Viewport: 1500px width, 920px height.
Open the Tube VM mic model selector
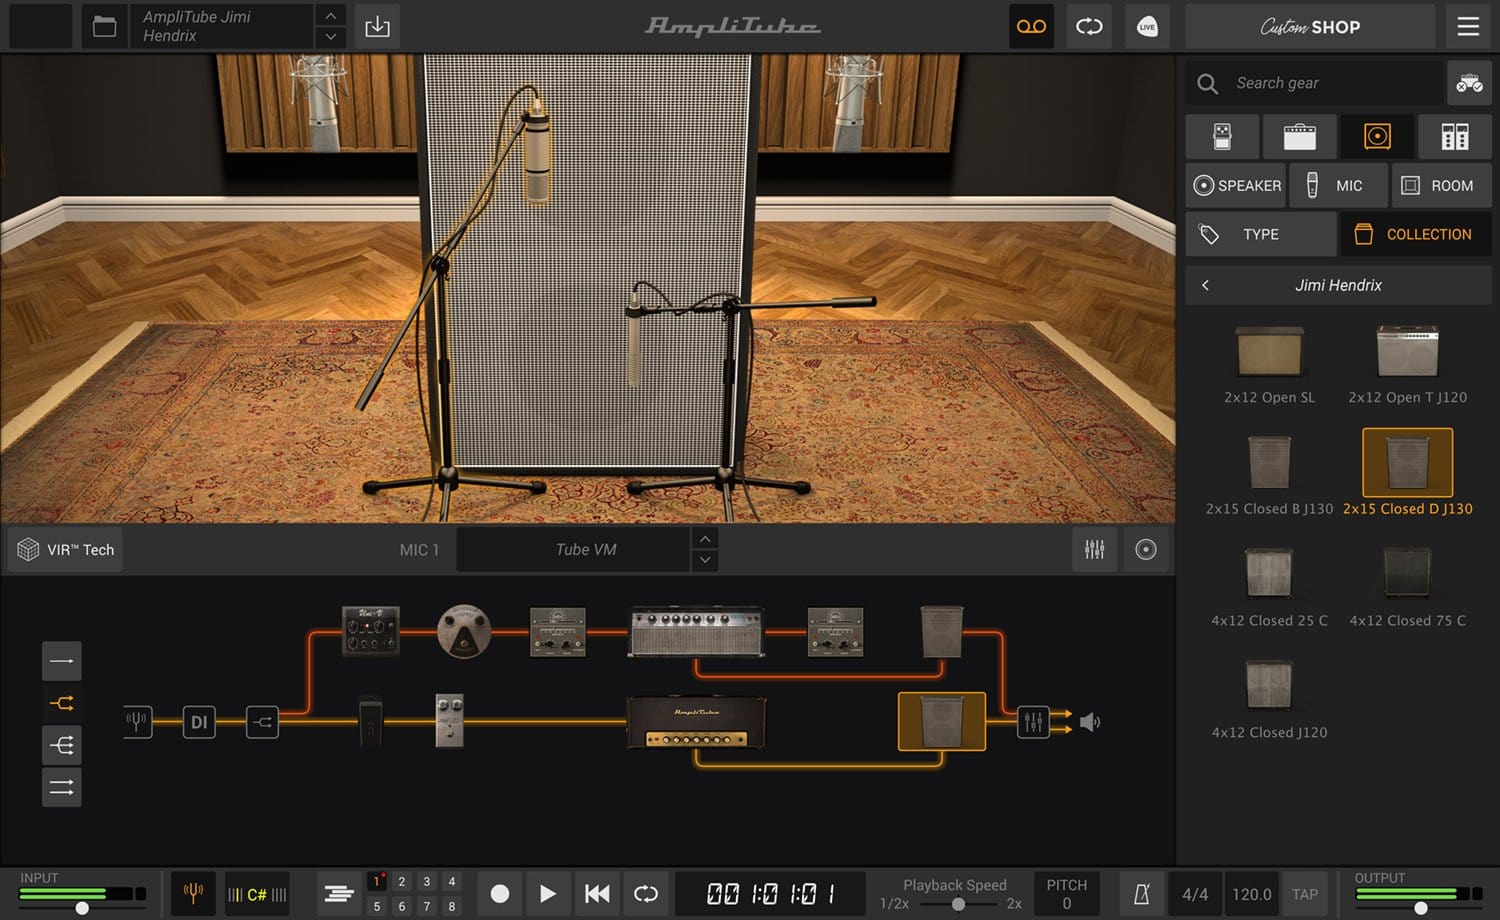coord(573,549)
